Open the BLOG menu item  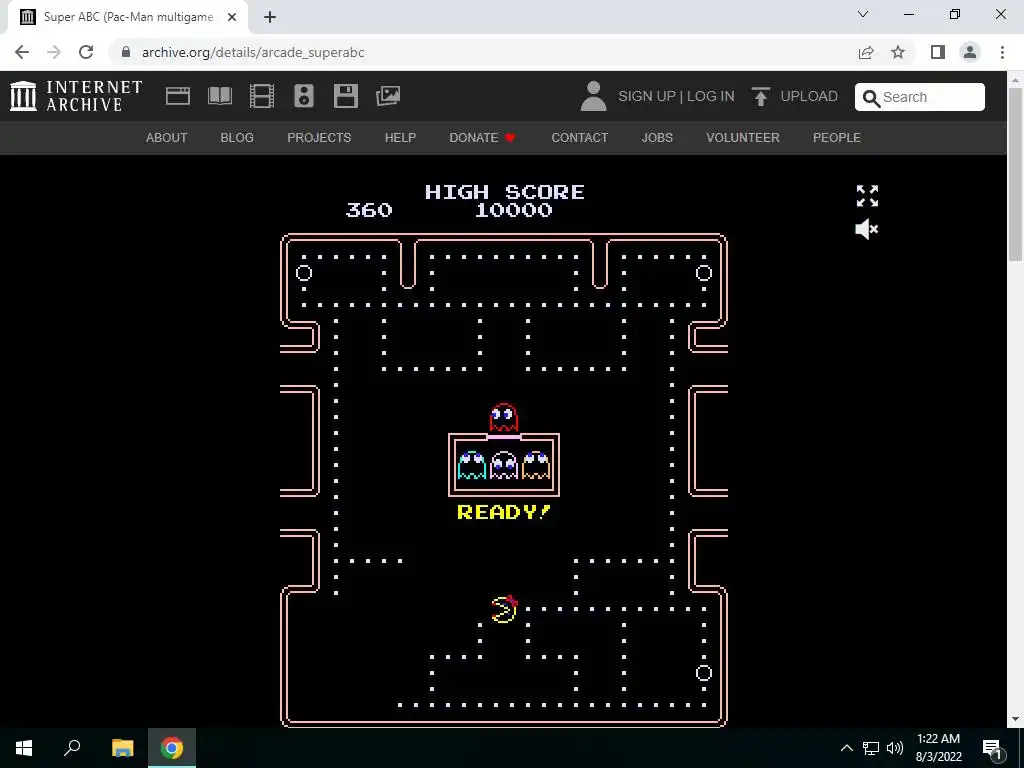[237, 138]
